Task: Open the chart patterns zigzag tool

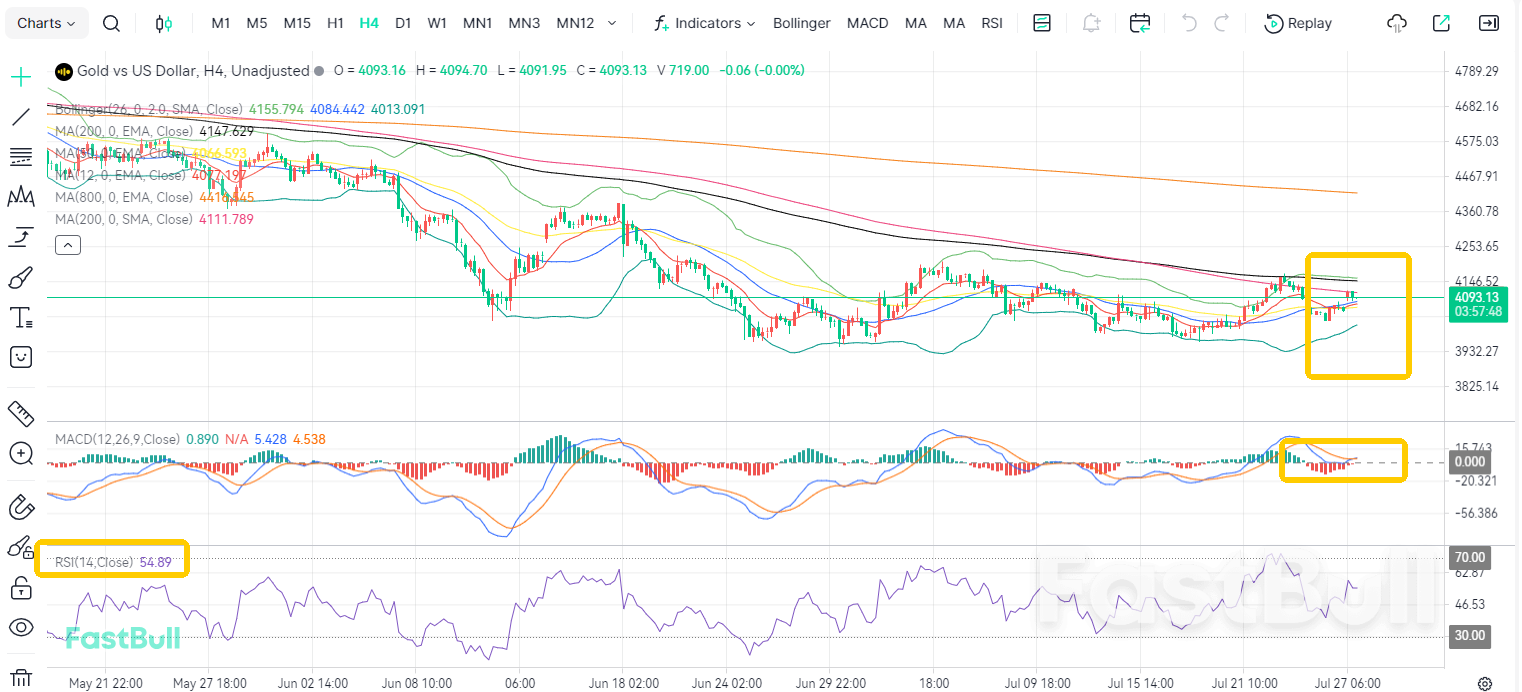Action: (x=21, y=197)
